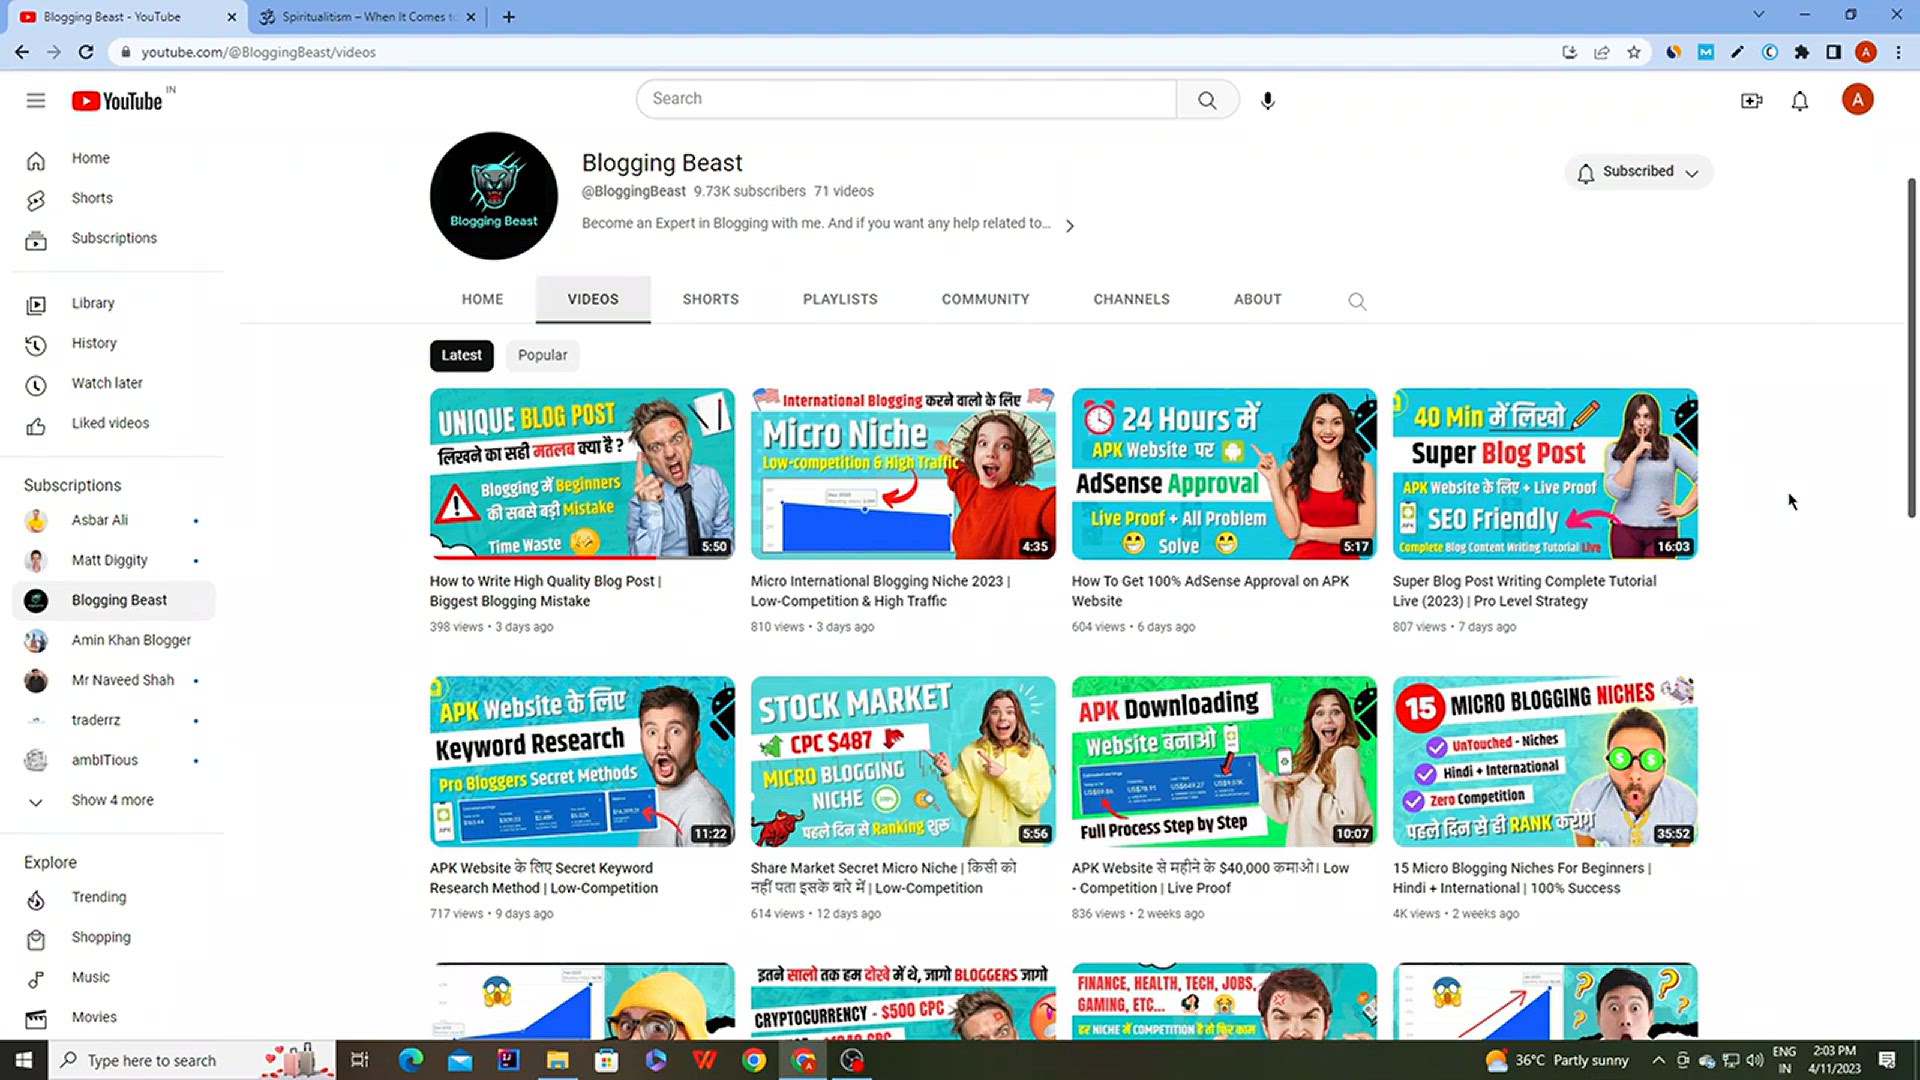Open Micro Niche video thumbnail
1920x1080 pixels.
coord(903,474)
